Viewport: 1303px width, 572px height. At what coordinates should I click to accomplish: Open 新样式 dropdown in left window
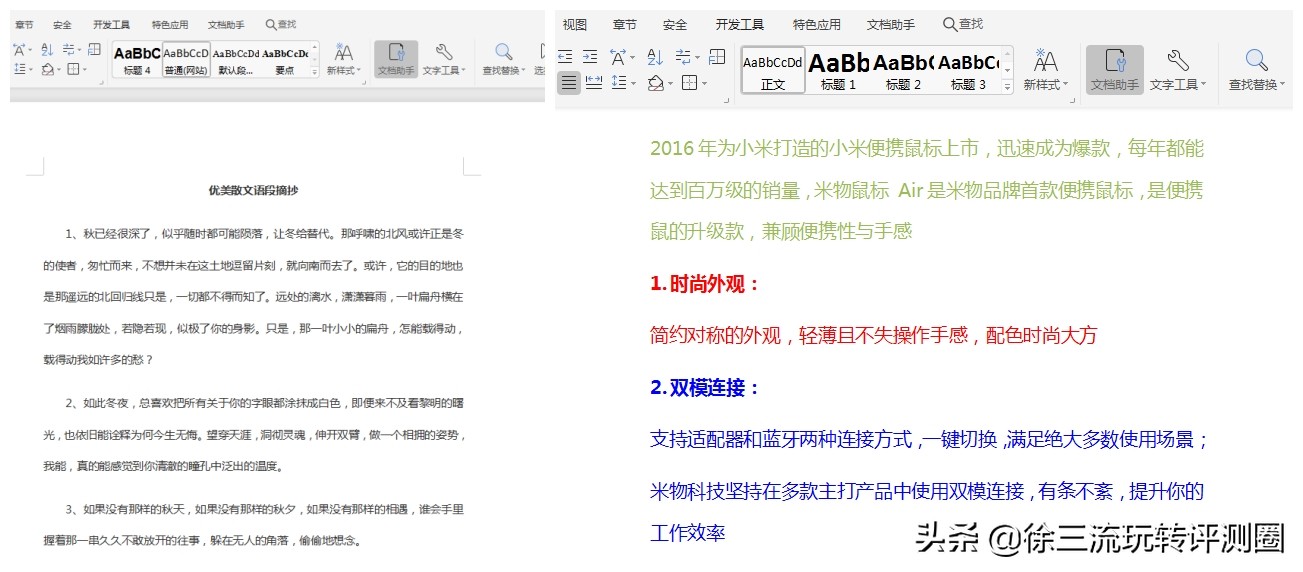(x=360, y=70)
